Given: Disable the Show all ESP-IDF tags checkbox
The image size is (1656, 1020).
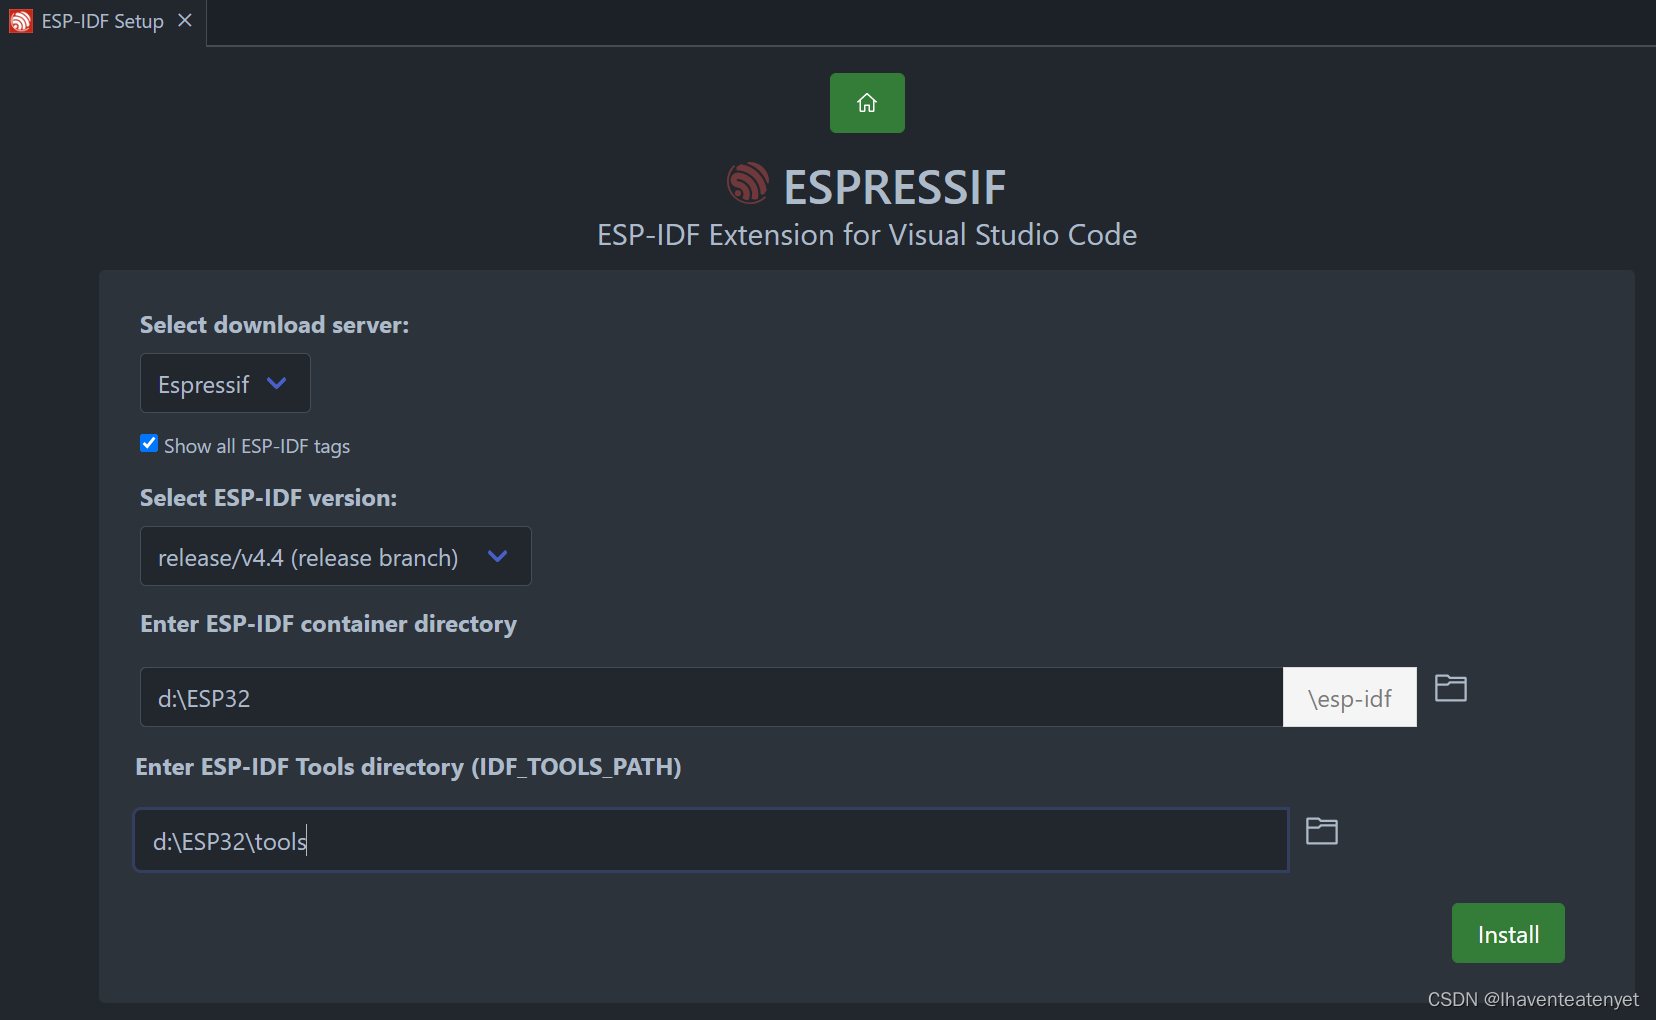Looking at the screenshot, I should (148, 443).
